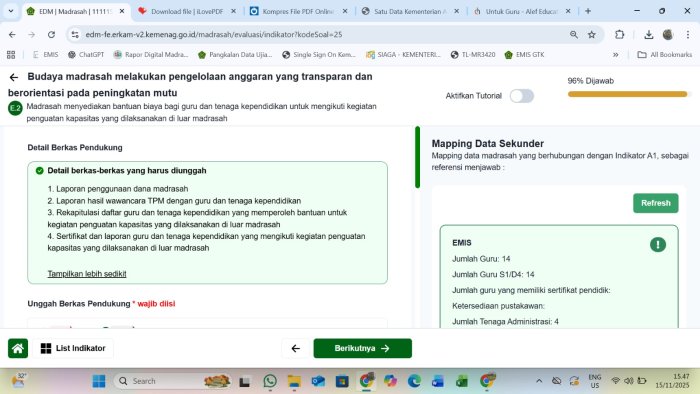Reload the page with the refresh icon
700x394 pixels.
point(51,34)
